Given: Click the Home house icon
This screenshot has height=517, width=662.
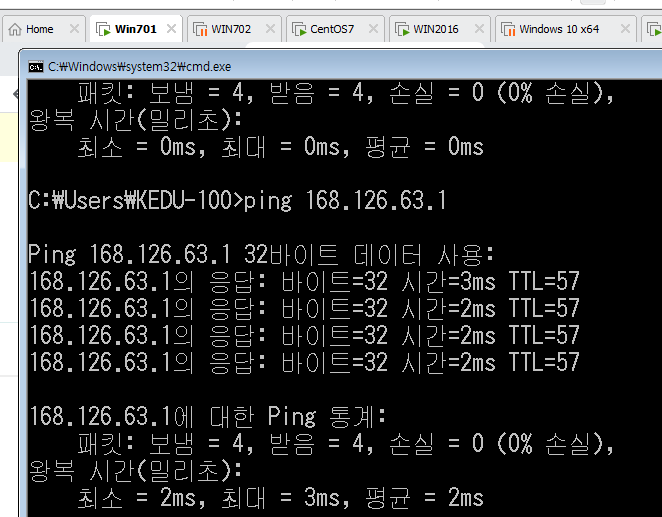Looking at the screenshot, I should [x=15, y=30].
